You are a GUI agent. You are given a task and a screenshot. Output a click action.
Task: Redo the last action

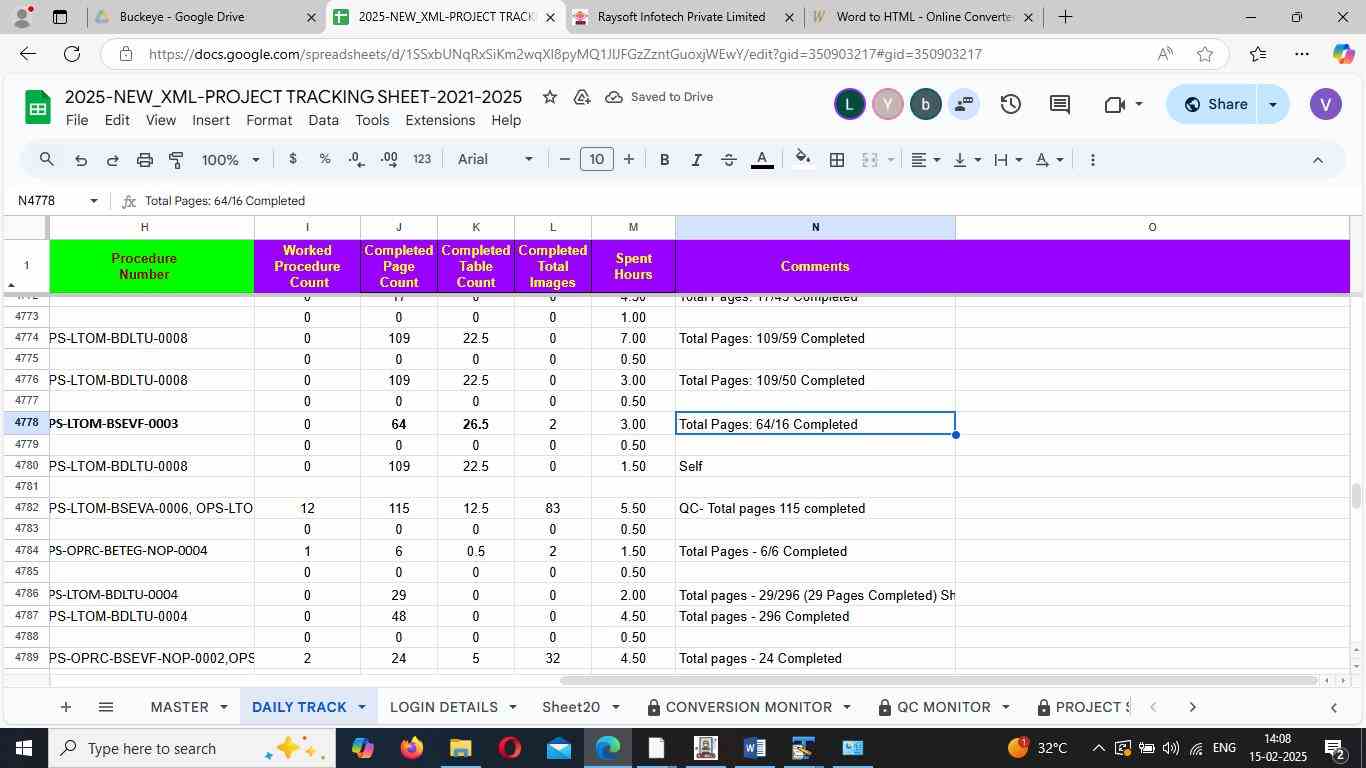coord(113,160)
